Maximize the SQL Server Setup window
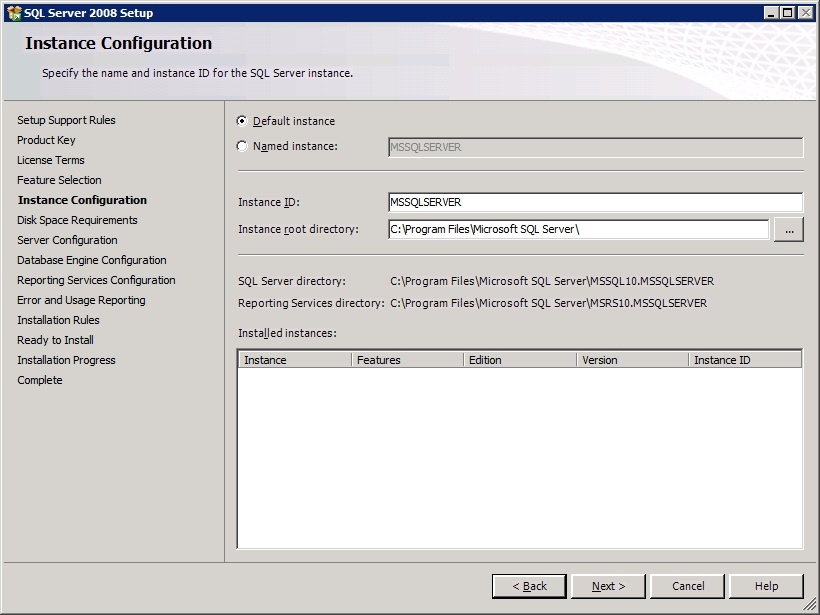Image resolution: width=820 pixels, height=615 pixels. coord(788,13)
